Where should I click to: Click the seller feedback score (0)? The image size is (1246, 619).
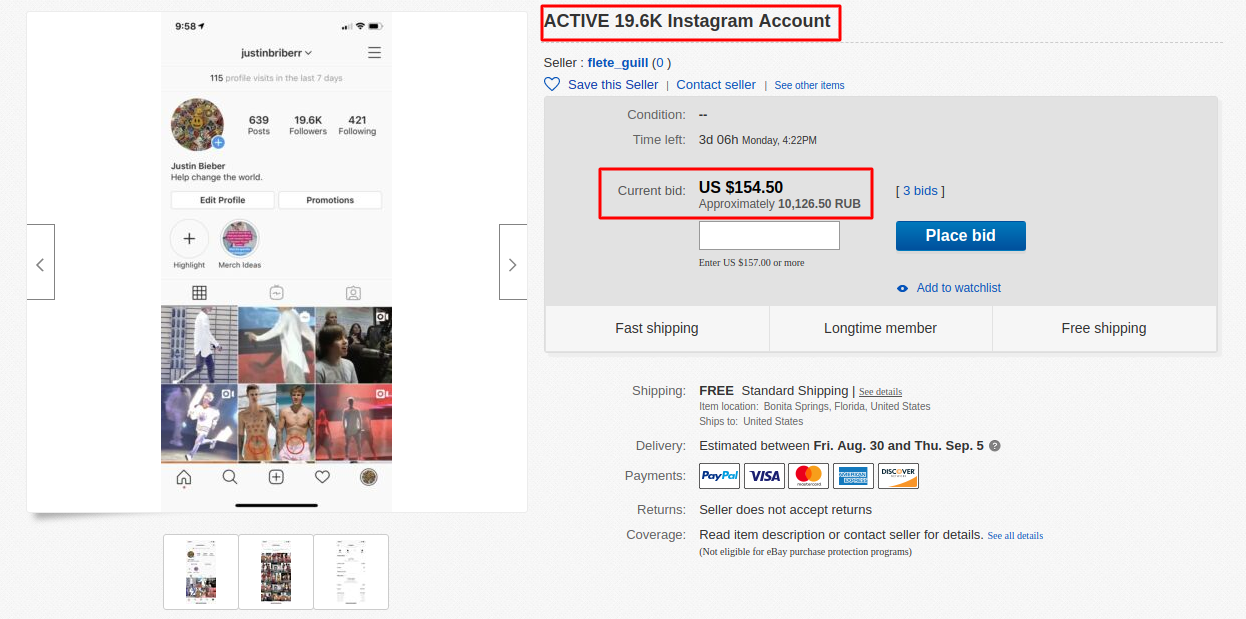661,62
